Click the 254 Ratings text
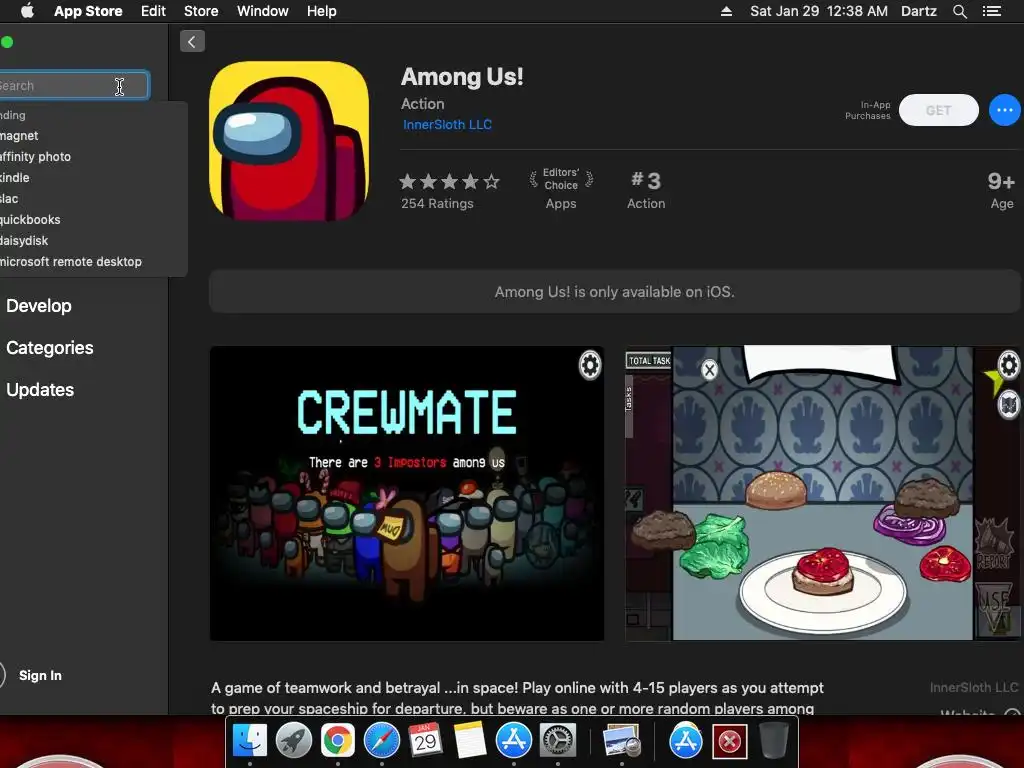Screen dimensions: 1024x768 coord(438,204)
